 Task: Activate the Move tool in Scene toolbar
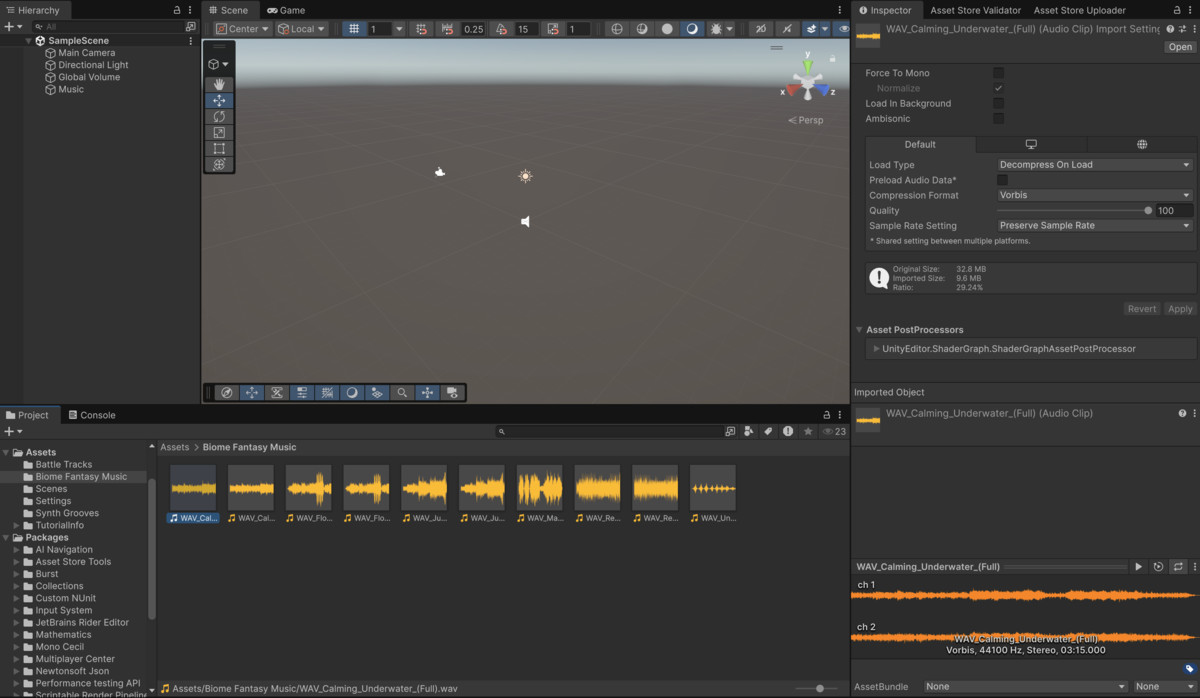(x=219, y=101)
